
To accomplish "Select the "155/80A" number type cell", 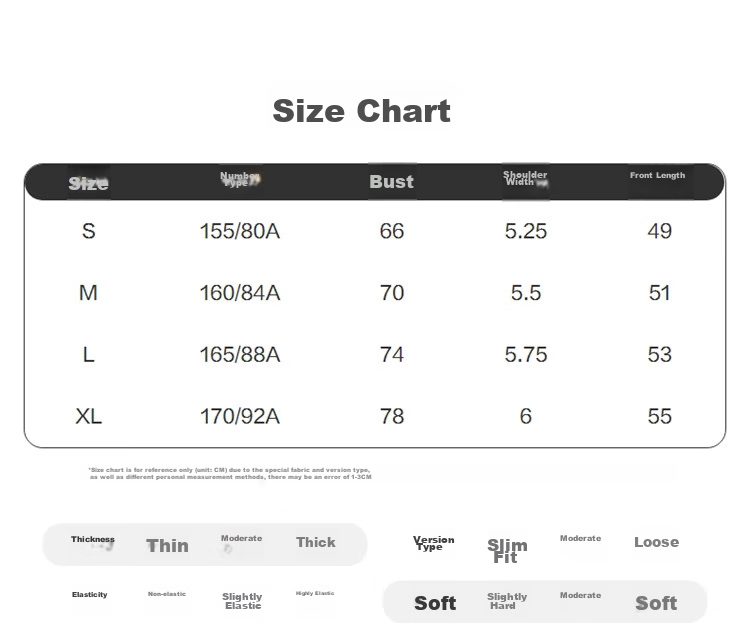I will pyautogui.click(x=240, y=231).
